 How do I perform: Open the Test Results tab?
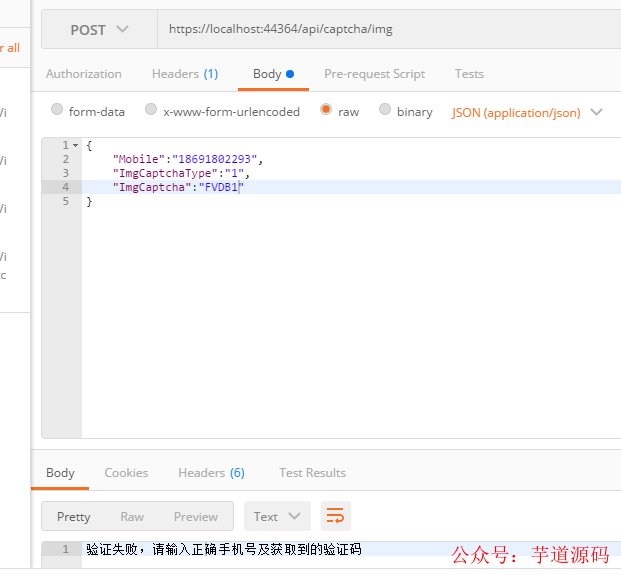[x=312, y=473]
